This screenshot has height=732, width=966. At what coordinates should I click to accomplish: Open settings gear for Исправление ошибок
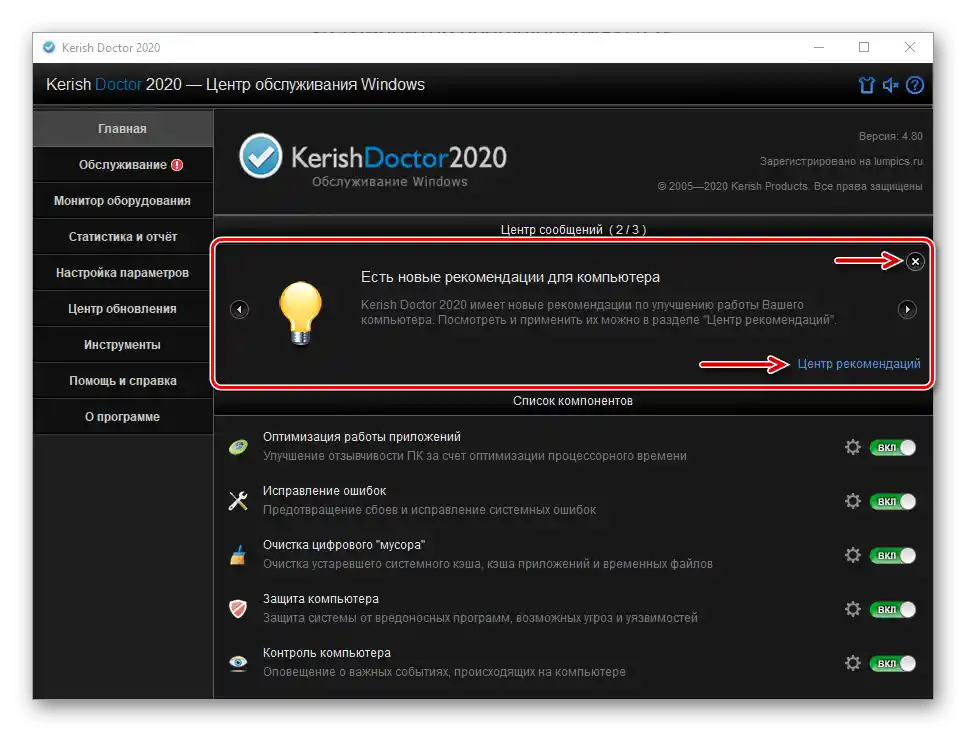[853, 502]
